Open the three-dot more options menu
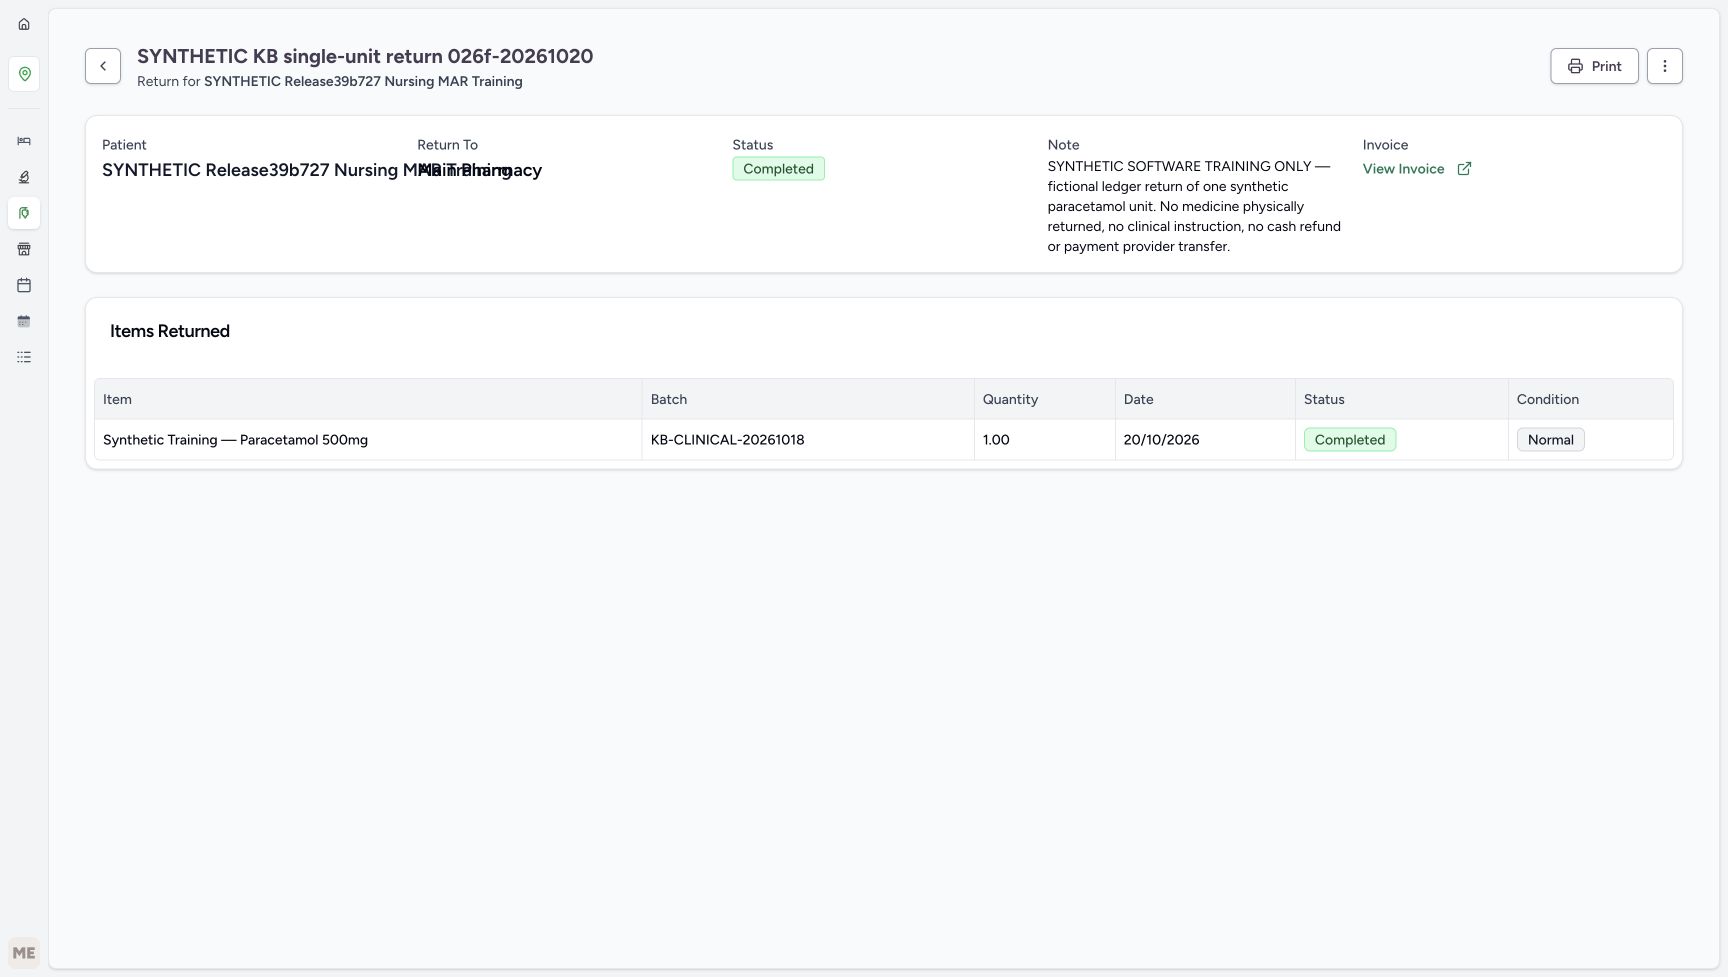This screenshot has height=977, width=1728. coord(1664,66)
